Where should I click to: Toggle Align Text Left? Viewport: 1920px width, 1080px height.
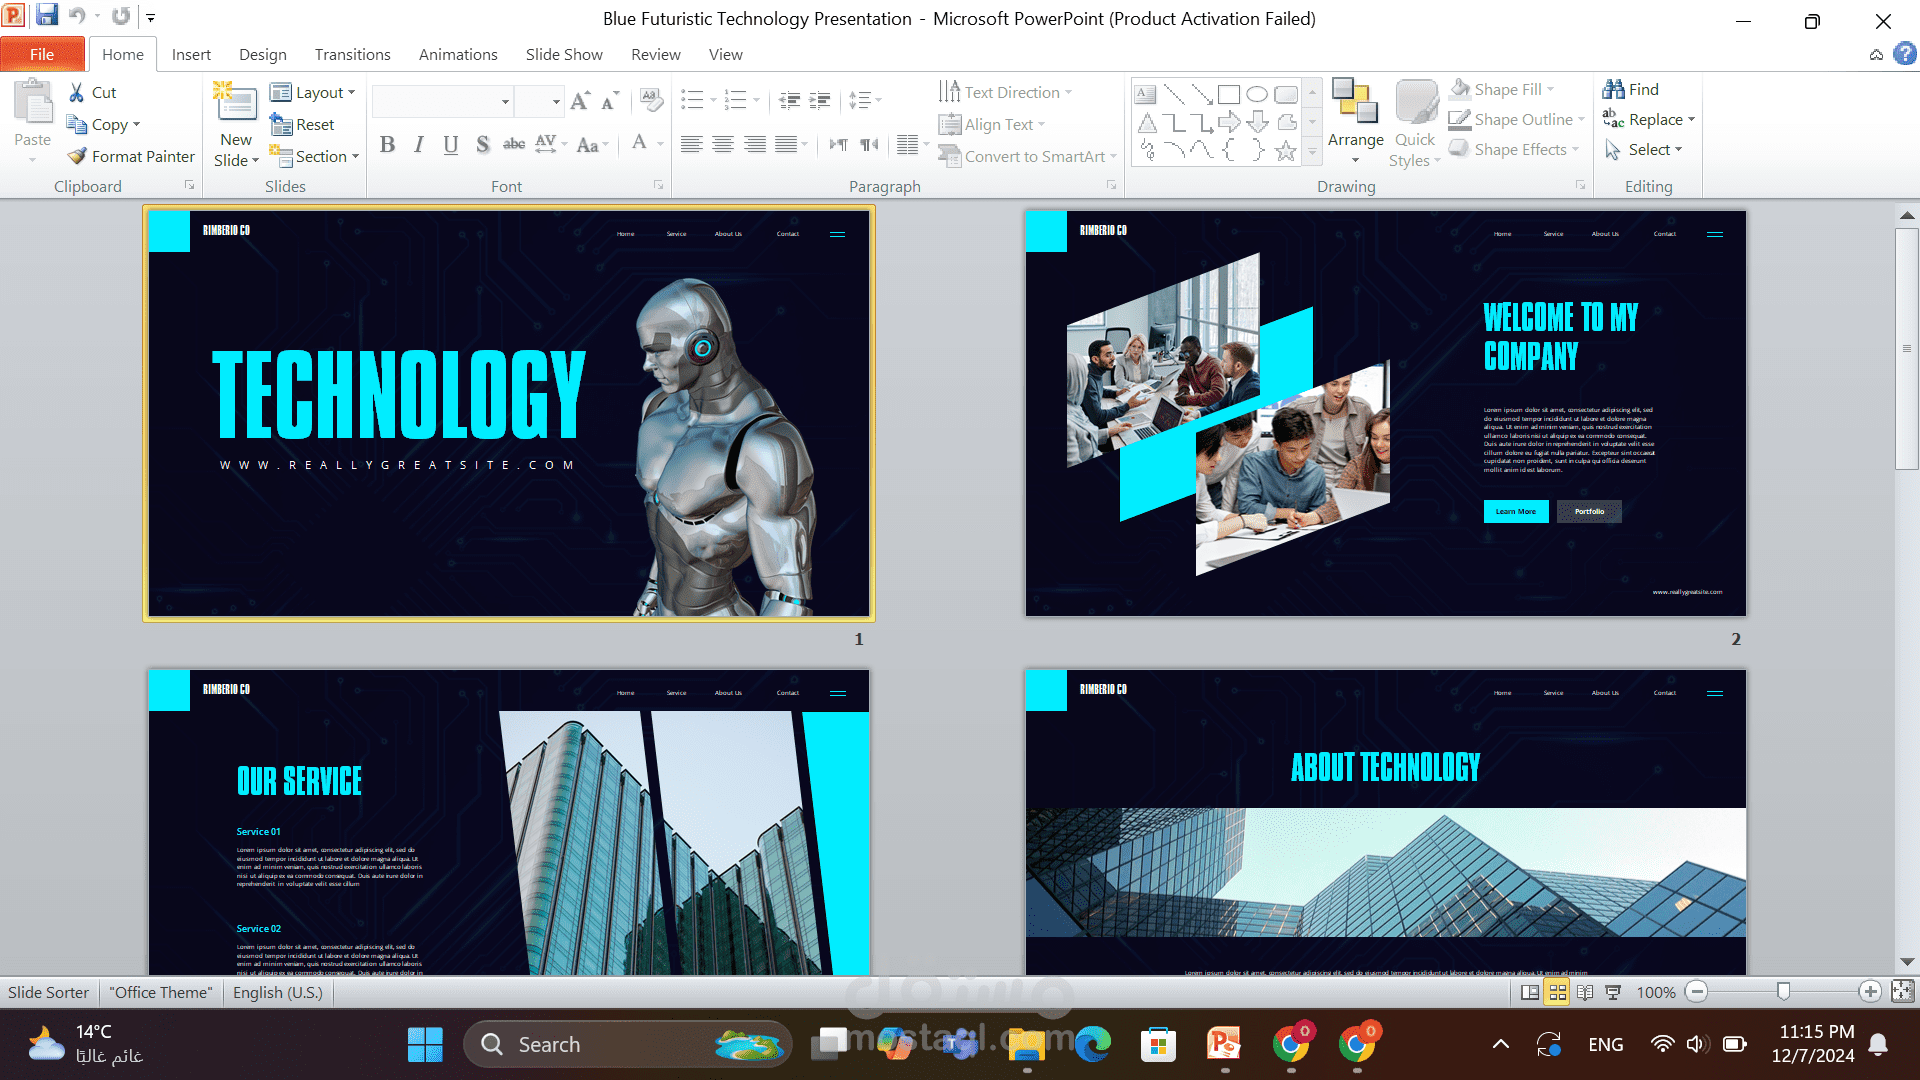[691, 145]
